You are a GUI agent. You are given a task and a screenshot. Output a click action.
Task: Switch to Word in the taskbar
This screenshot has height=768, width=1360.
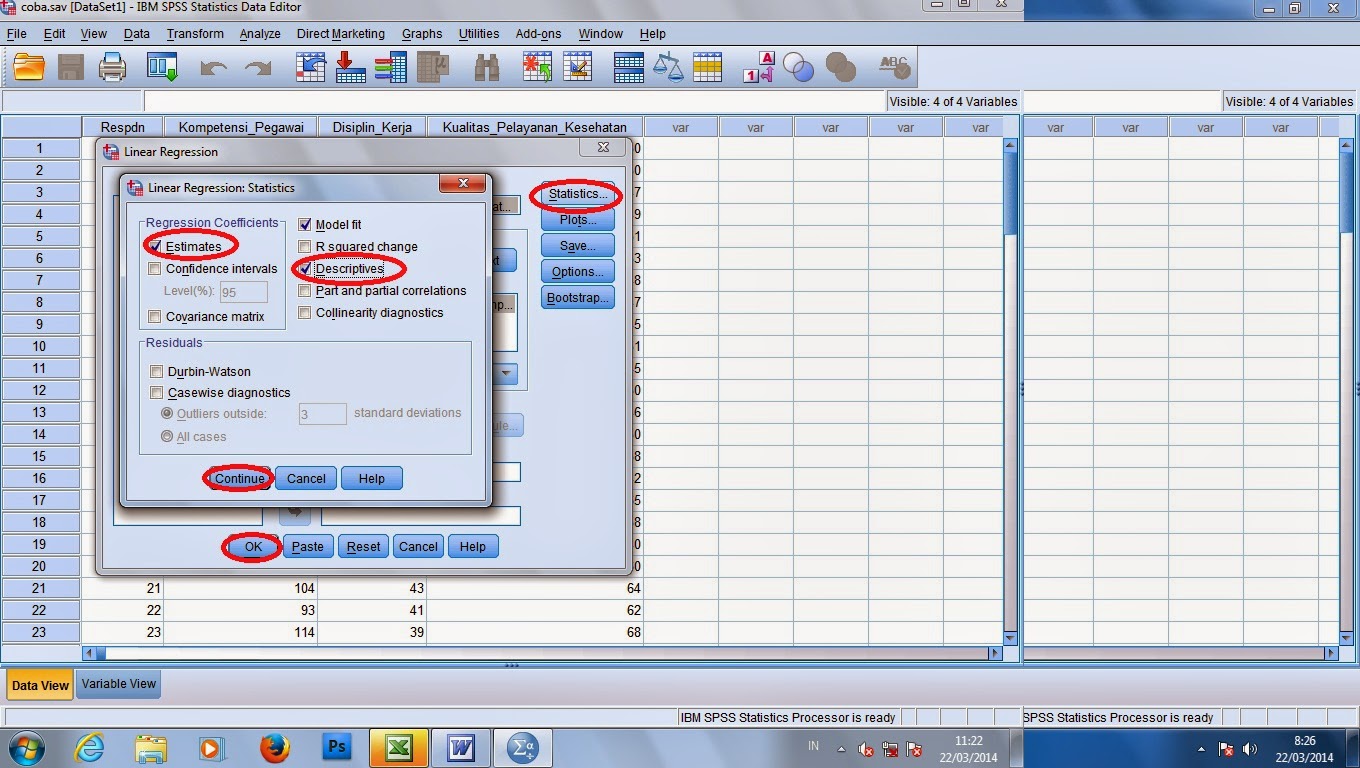[x=461, y=747]
